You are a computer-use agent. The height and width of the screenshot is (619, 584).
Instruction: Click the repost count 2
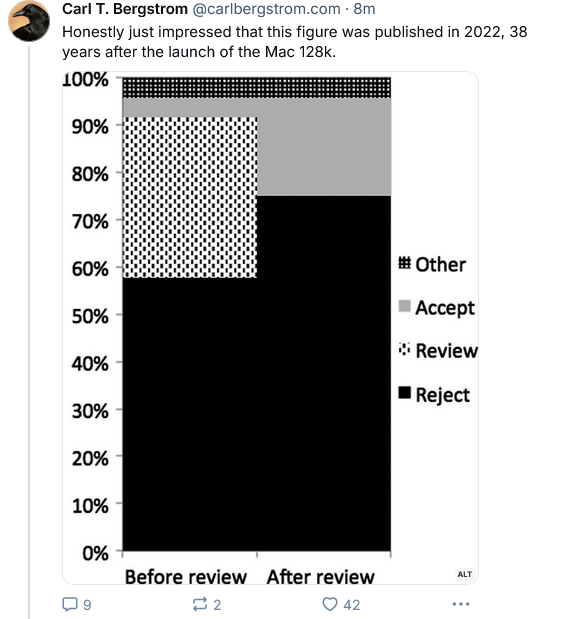pyautogui.click(x=217, y=605)
